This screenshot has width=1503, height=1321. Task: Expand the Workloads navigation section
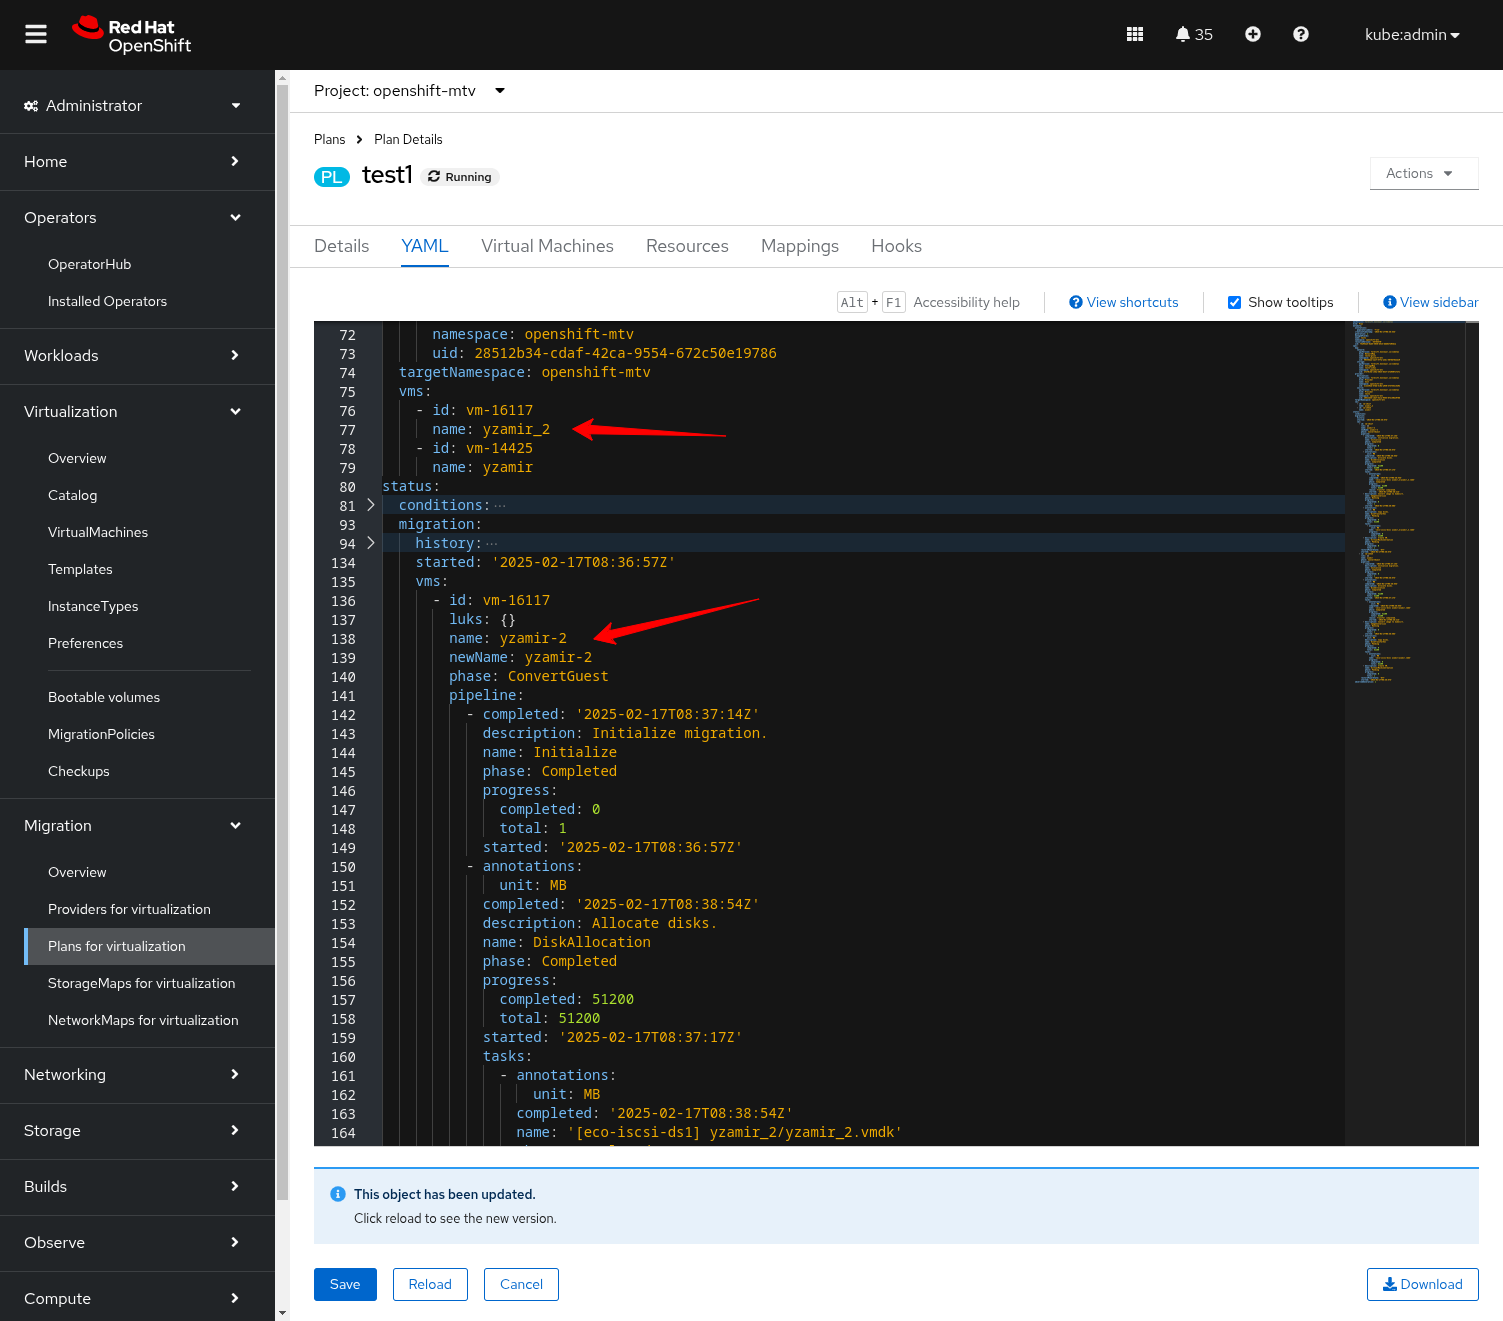137,356
